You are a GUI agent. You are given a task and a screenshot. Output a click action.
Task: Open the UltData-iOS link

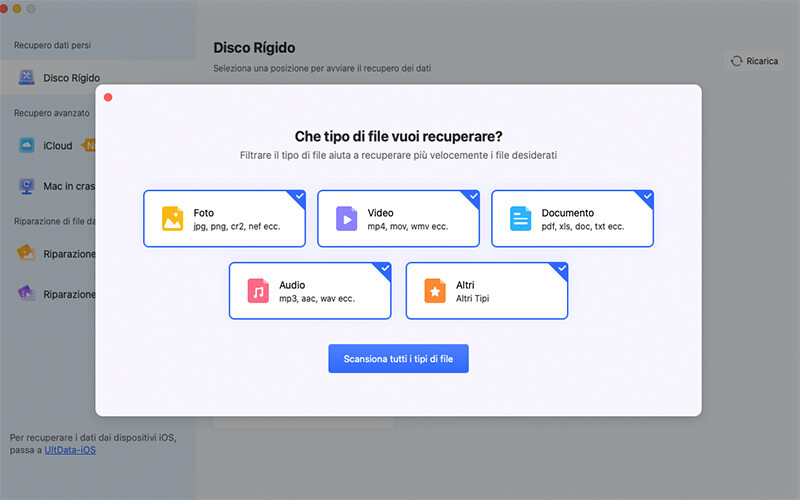coord(70,450)
